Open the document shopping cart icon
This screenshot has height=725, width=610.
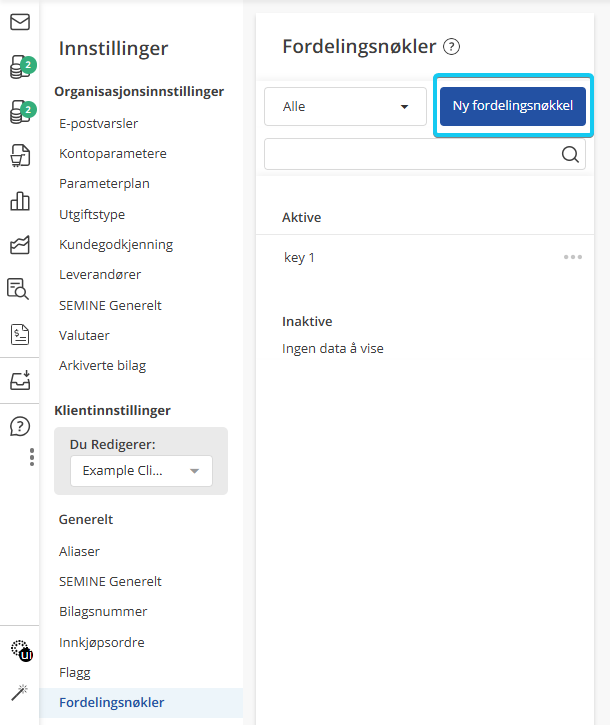pos(20,155)
